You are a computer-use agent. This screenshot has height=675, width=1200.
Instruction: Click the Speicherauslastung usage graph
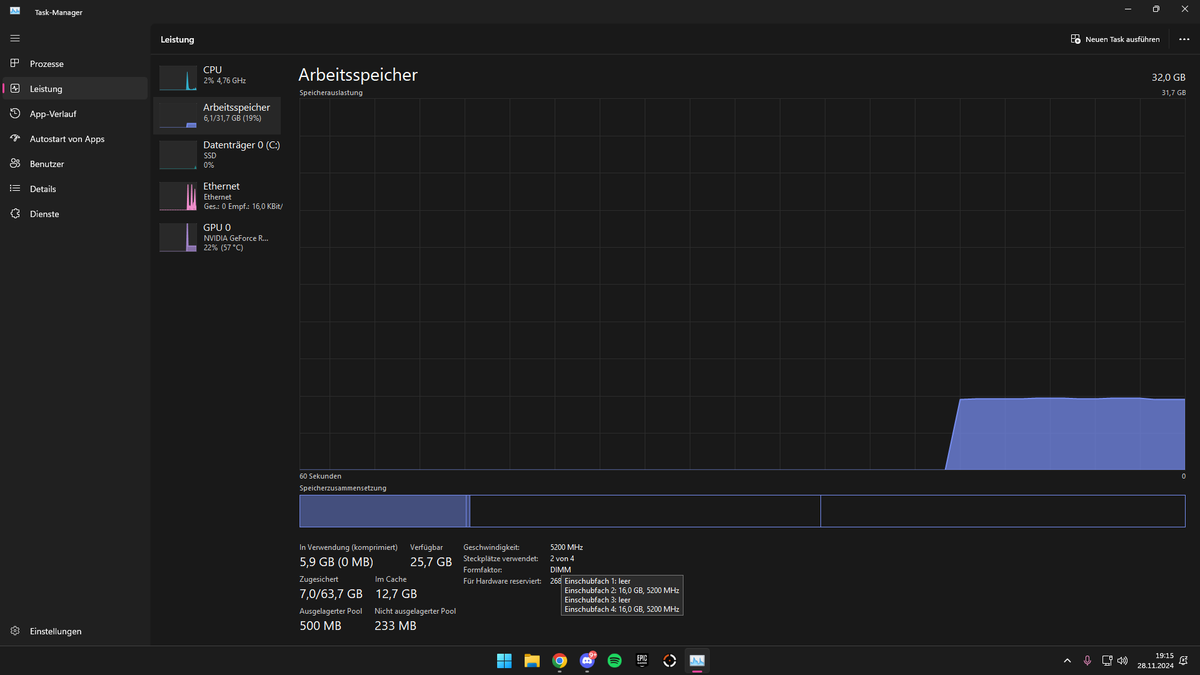pyautogui.click(x=742, y=284)
